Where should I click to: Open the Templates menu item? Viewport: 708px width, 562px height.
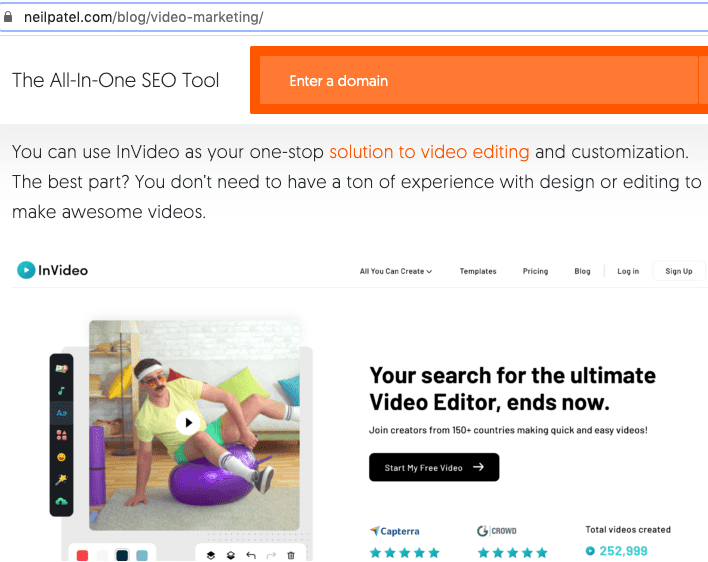478,271
